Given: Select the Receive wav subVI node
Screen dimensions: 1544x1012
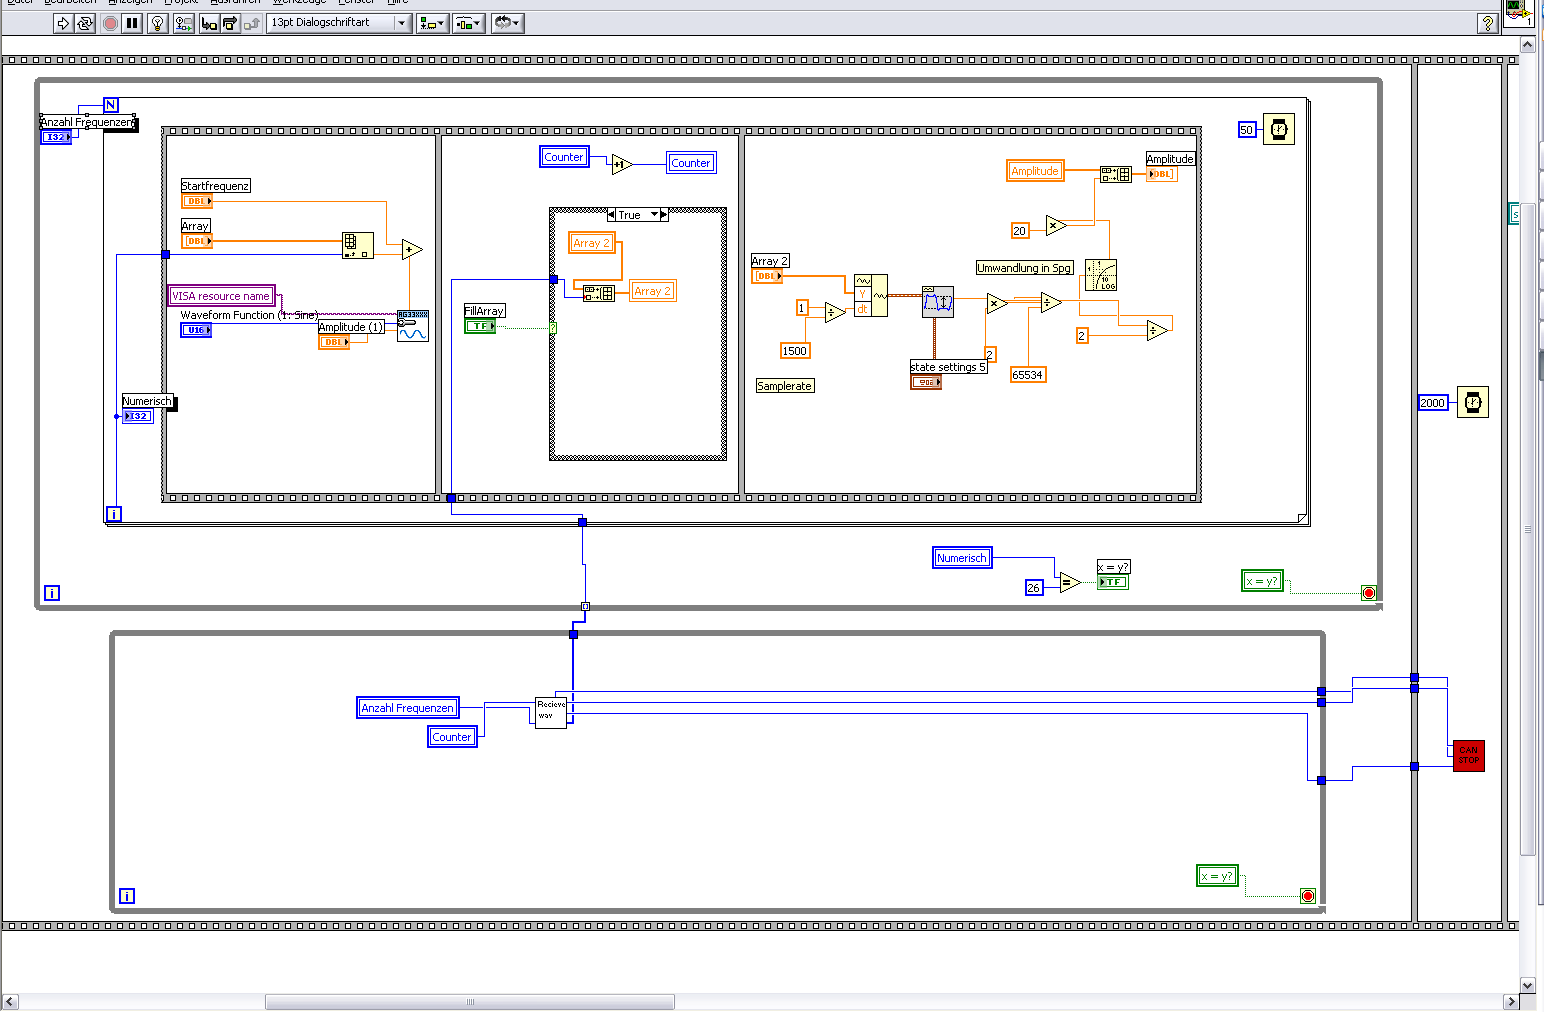Looking at the screenshot, I should tap(551, 712).
